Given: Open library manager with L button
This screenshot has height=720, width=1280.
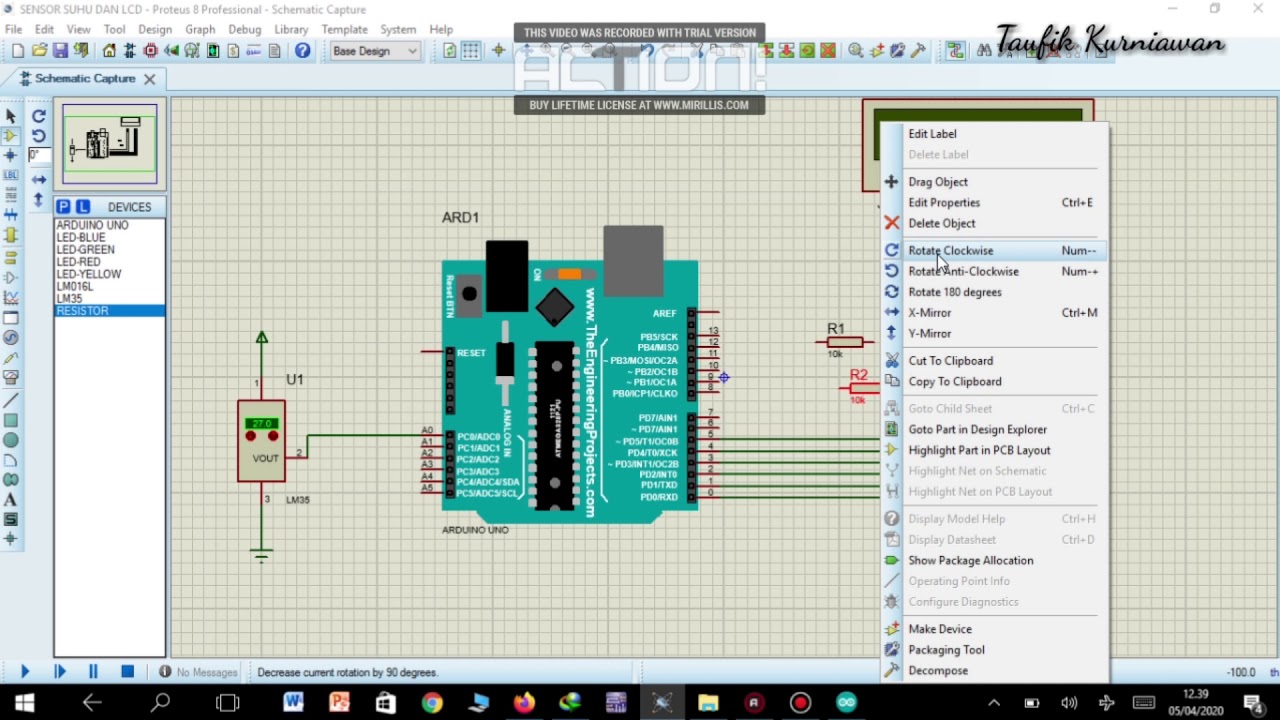Looking at the screenshot, I should click(83, 207).
